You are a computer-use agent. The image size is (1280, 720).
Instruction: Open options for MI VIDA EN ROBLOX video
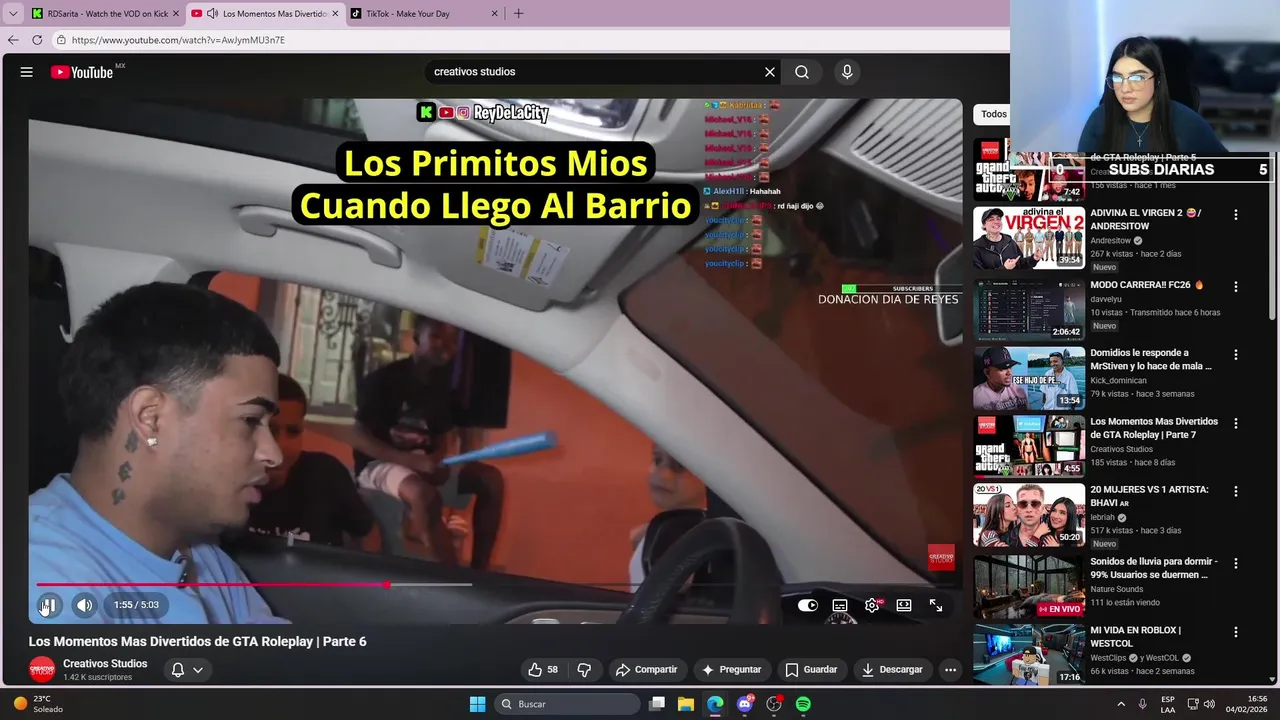1236,632
